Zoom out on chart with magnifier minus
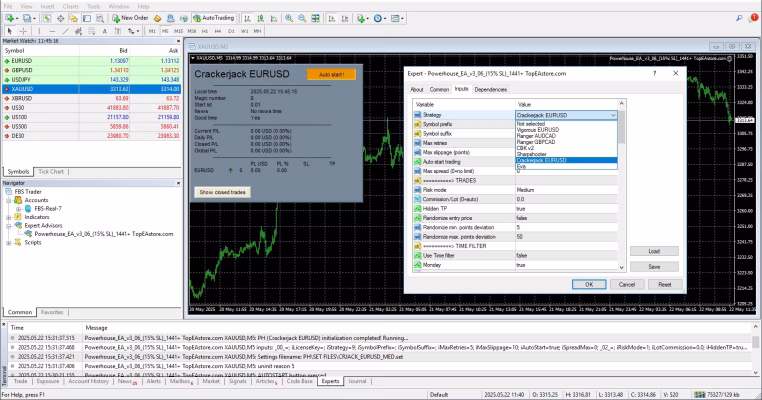Viewport: 762px width, 400px height. pos(302,18)
